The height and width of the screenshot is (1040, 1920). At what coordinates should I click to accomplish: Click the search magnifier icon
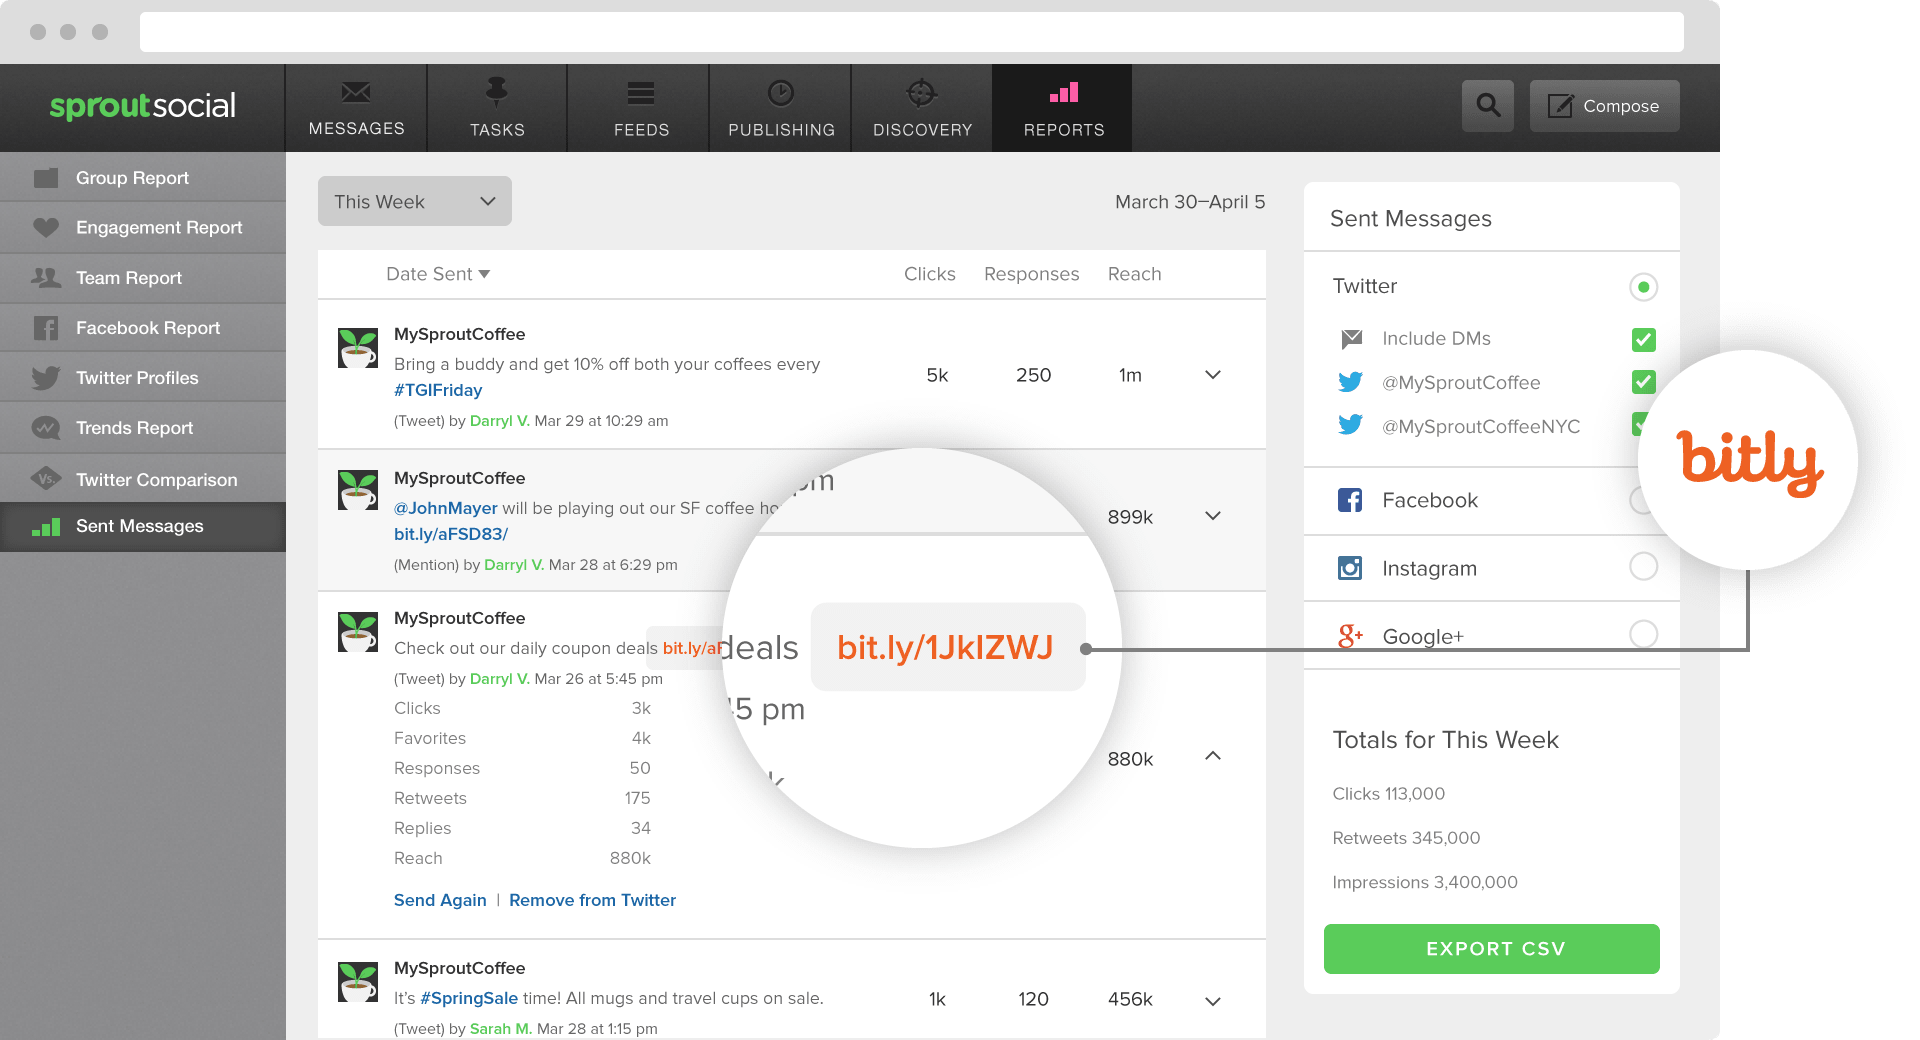tap(1488, 106)
